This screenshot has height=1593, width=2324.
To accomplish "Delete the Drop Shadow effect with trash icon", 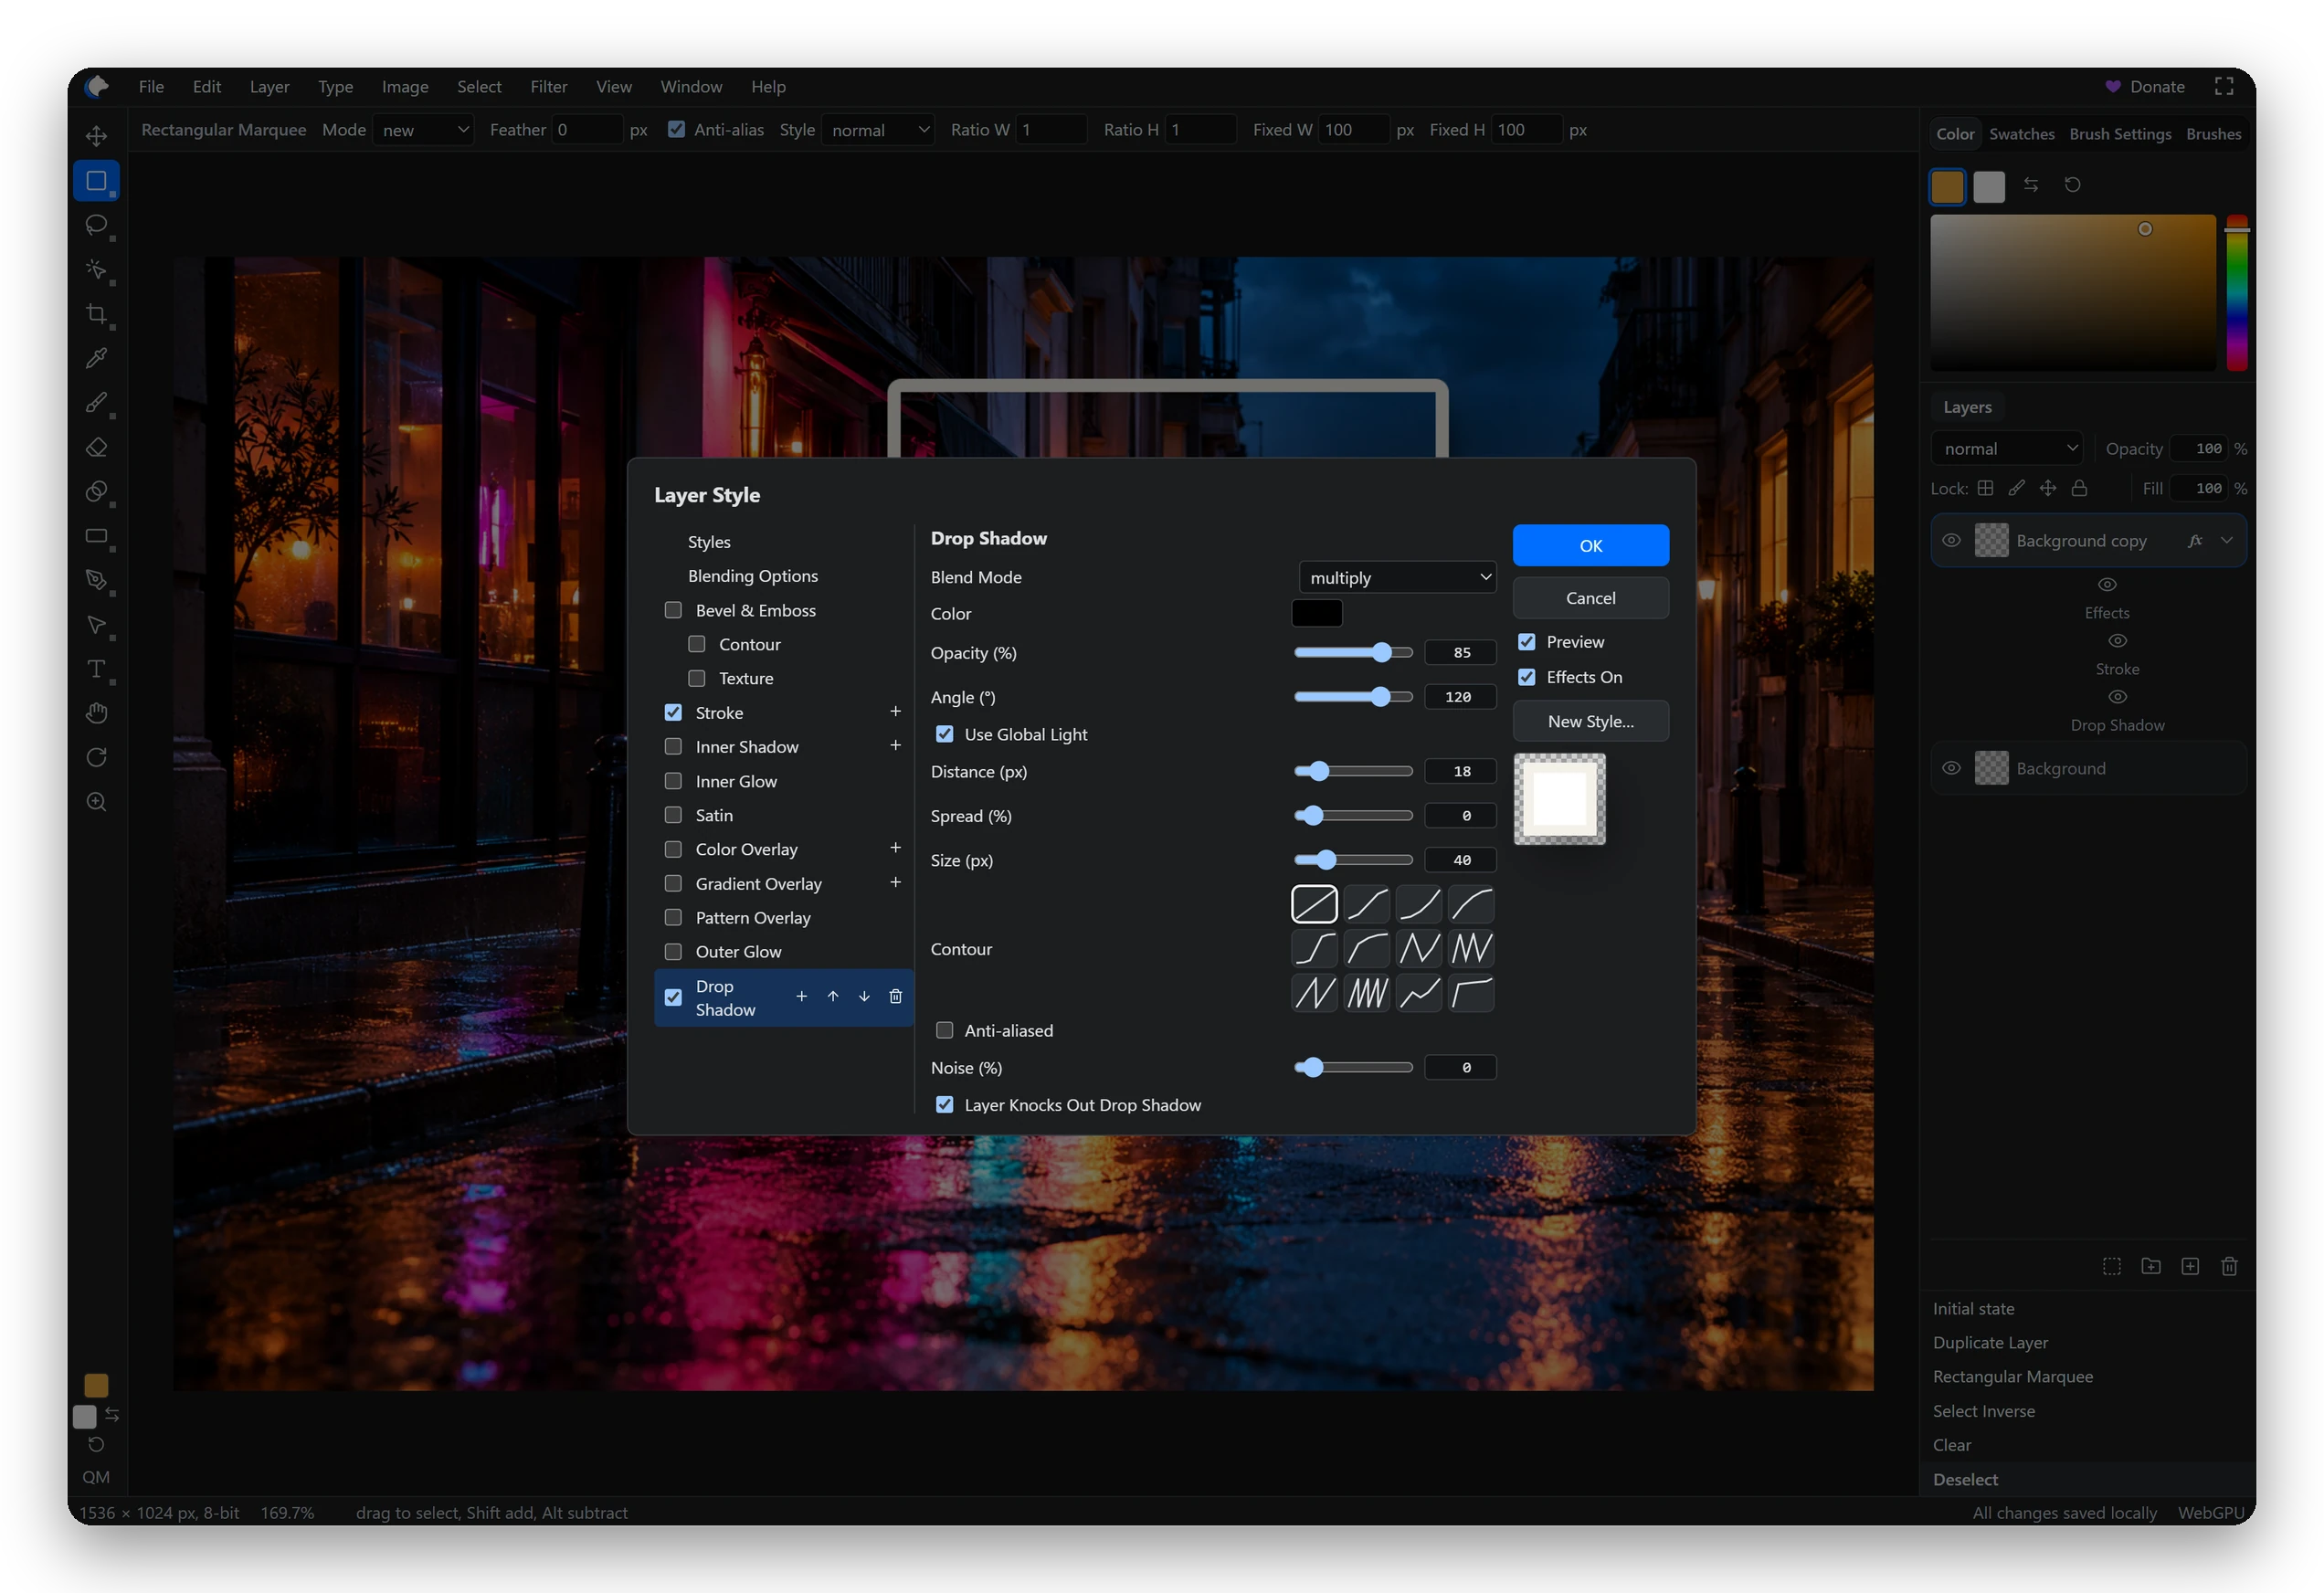I will 895,996.
